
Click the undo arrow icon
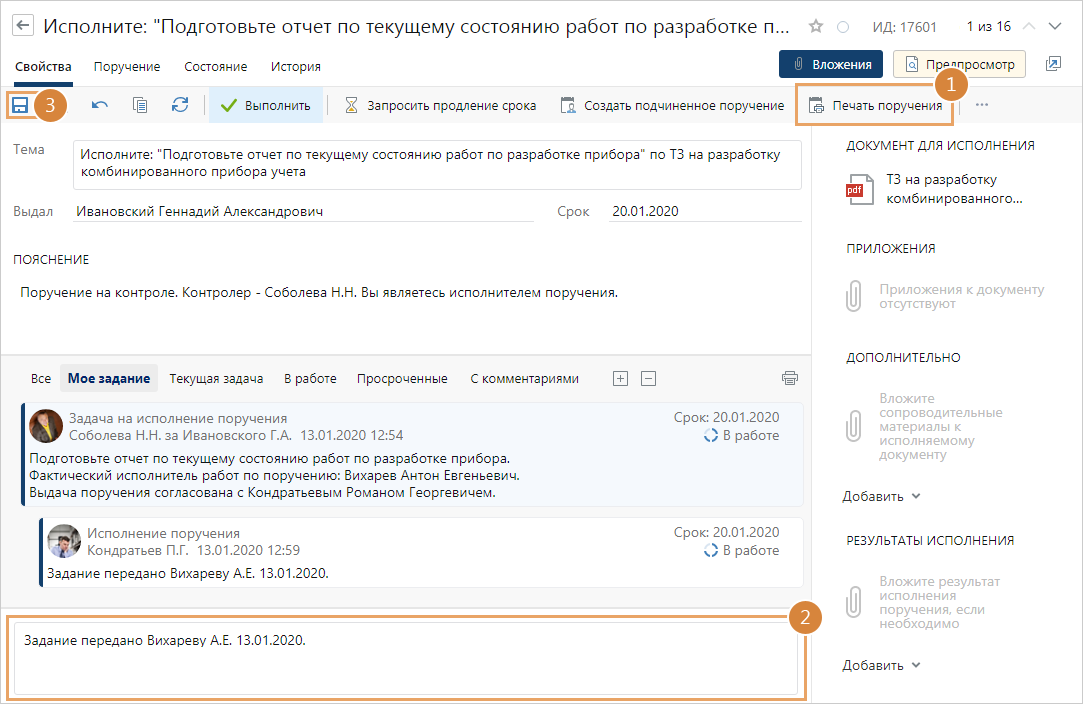tap(100, 105)
